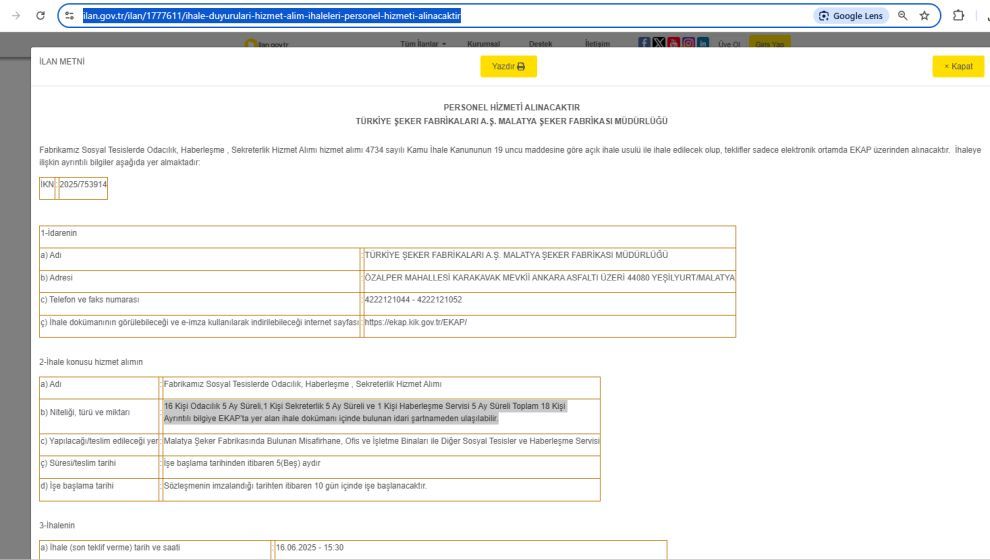Click the '3-İhalenin' section heading
Screen dimensions: 990x560
tap(57, 525)
